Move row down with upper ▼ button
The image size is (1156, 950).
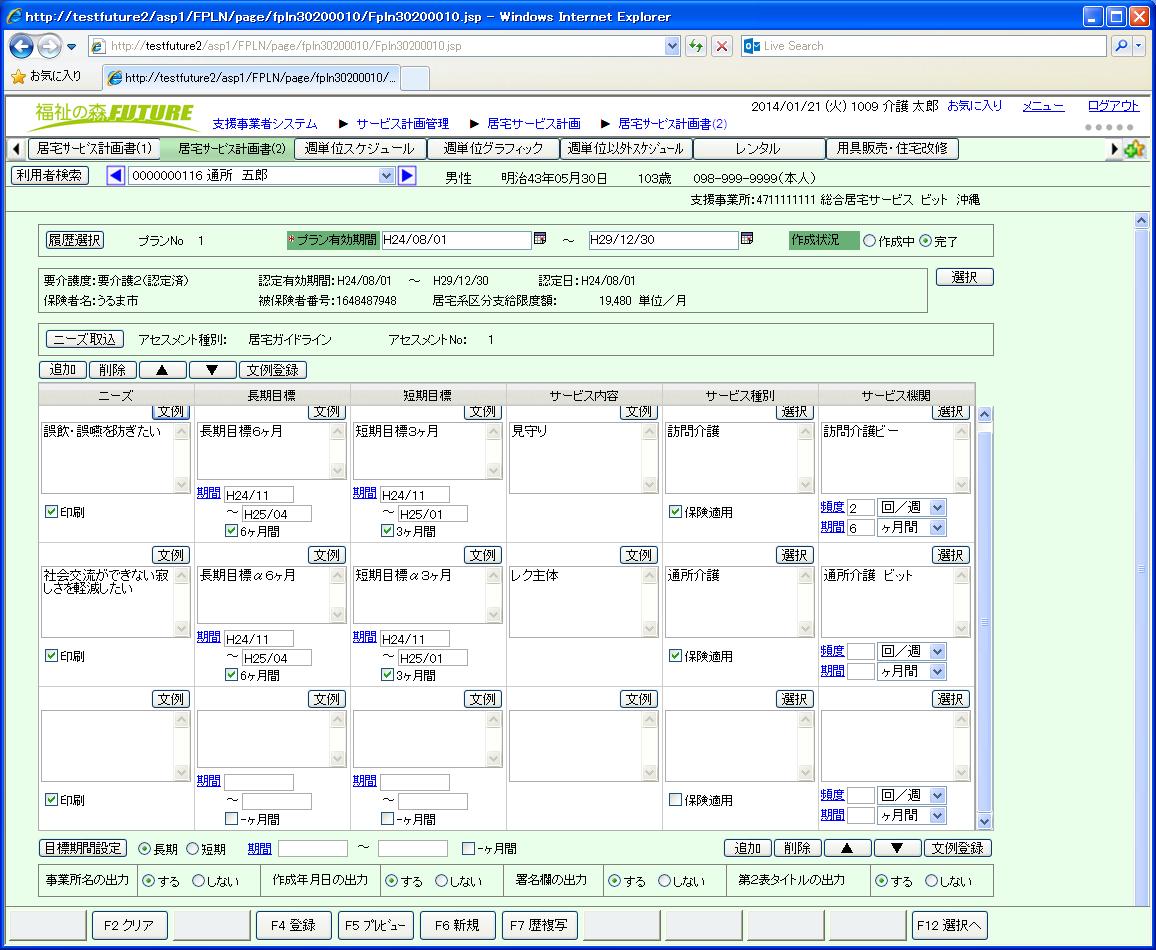pos(212,370)
